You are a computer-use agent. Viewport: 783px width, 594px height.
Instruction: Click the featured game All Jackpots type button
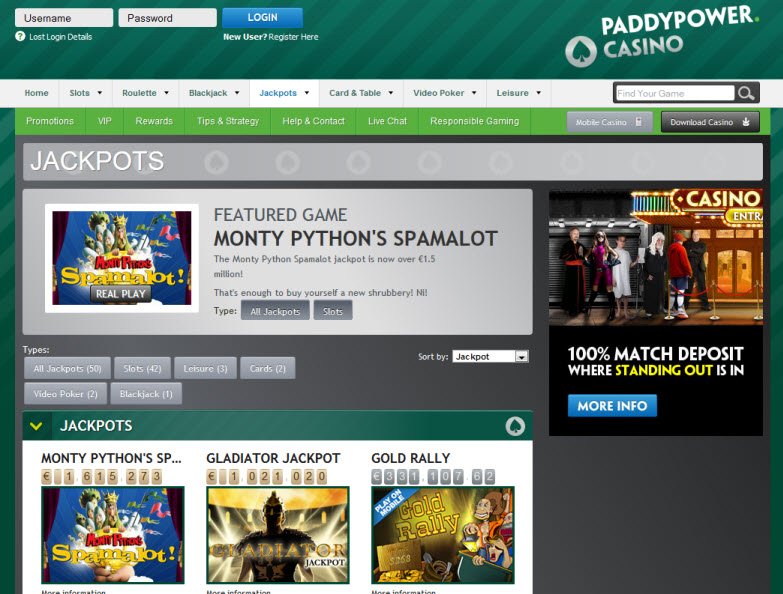coord(275,311)
